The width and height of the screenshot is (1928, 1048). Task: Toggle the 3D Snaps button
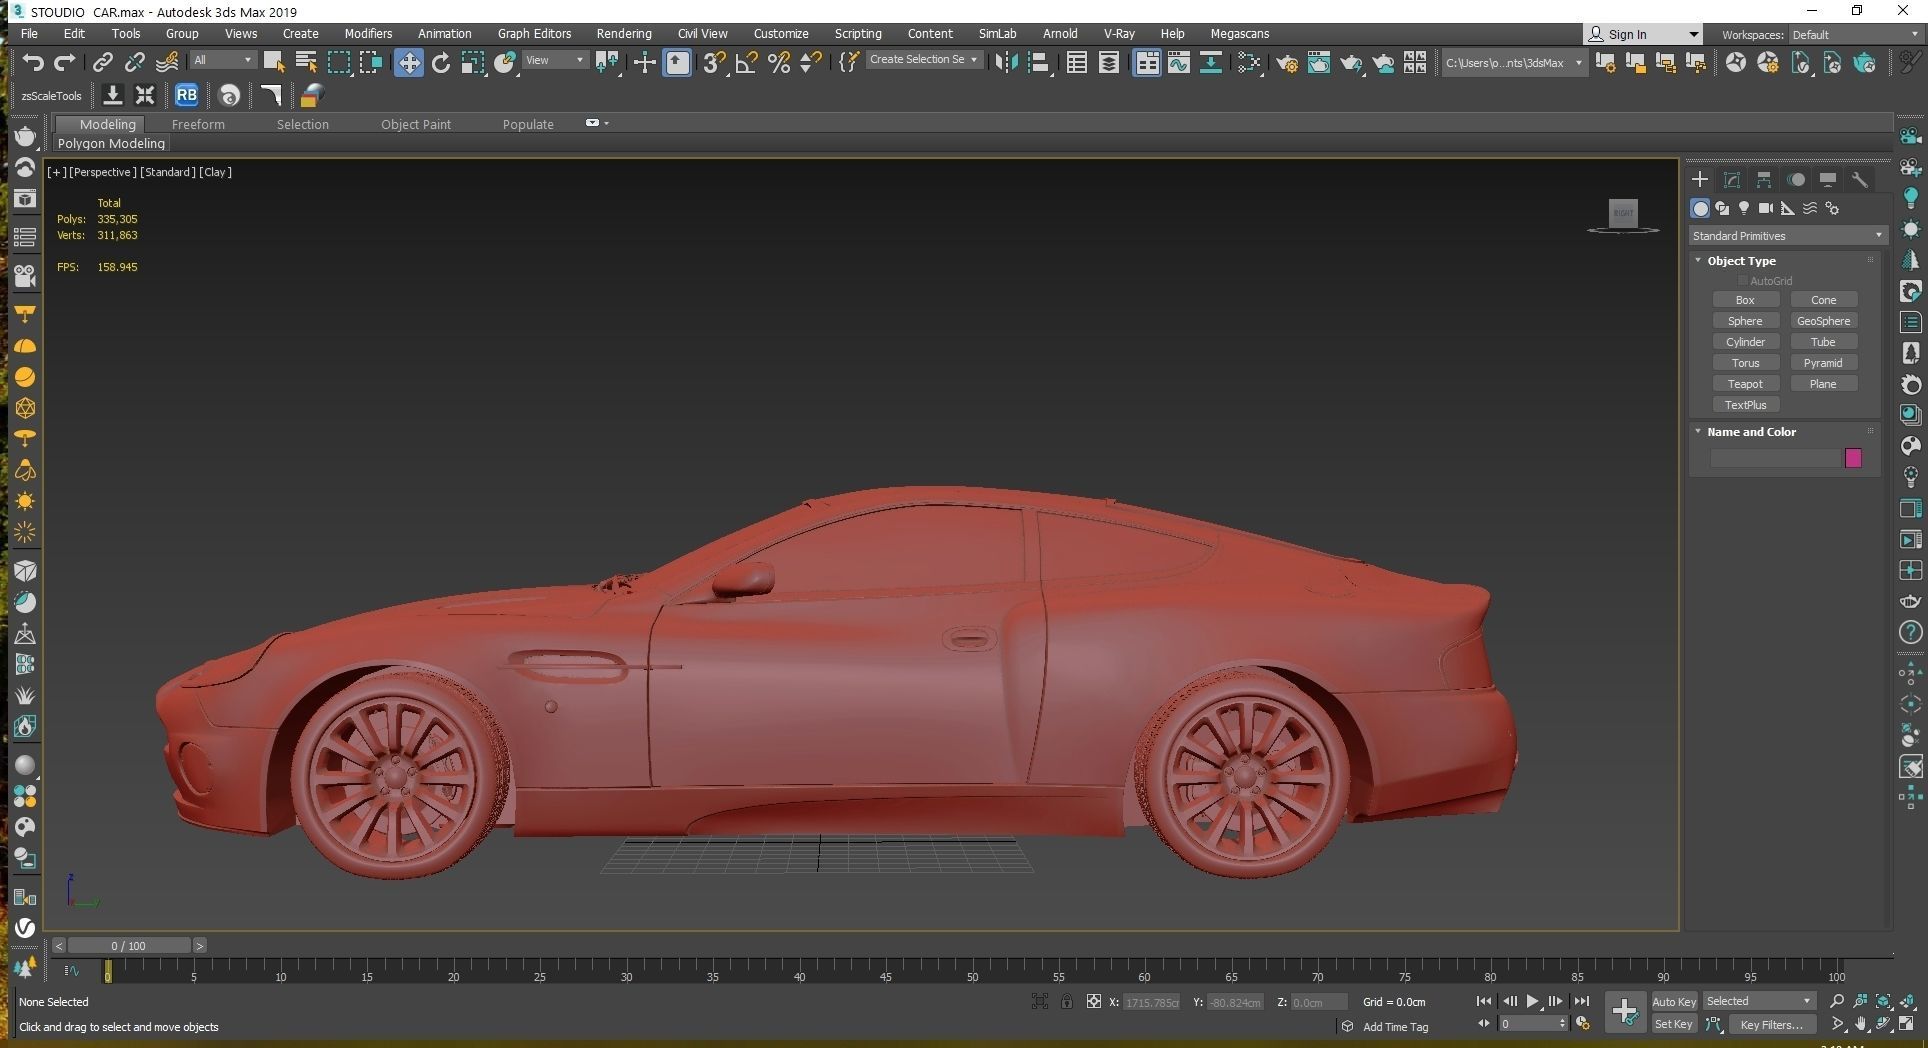click(713, 63)
